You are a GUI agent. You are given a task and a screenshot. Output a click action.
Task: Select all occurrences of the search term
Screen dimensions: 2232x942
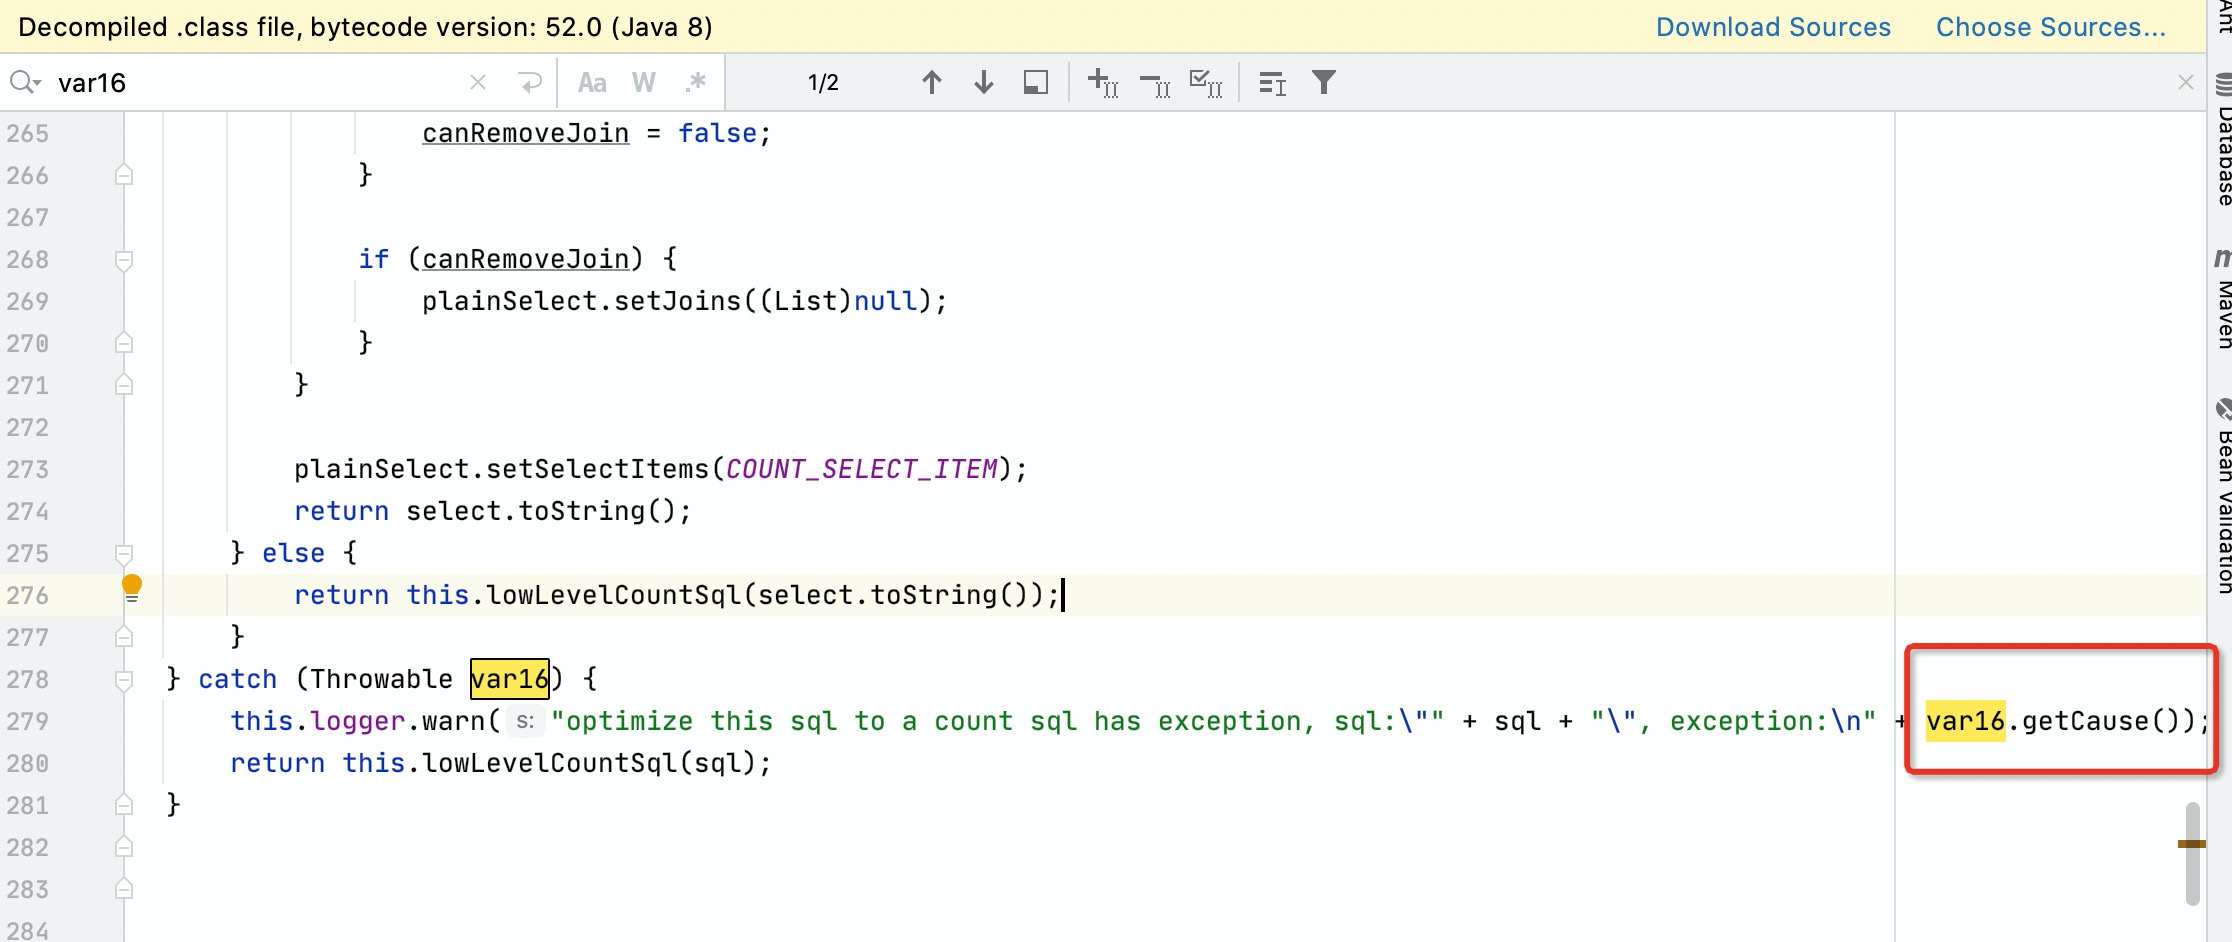pos(1207,82)
